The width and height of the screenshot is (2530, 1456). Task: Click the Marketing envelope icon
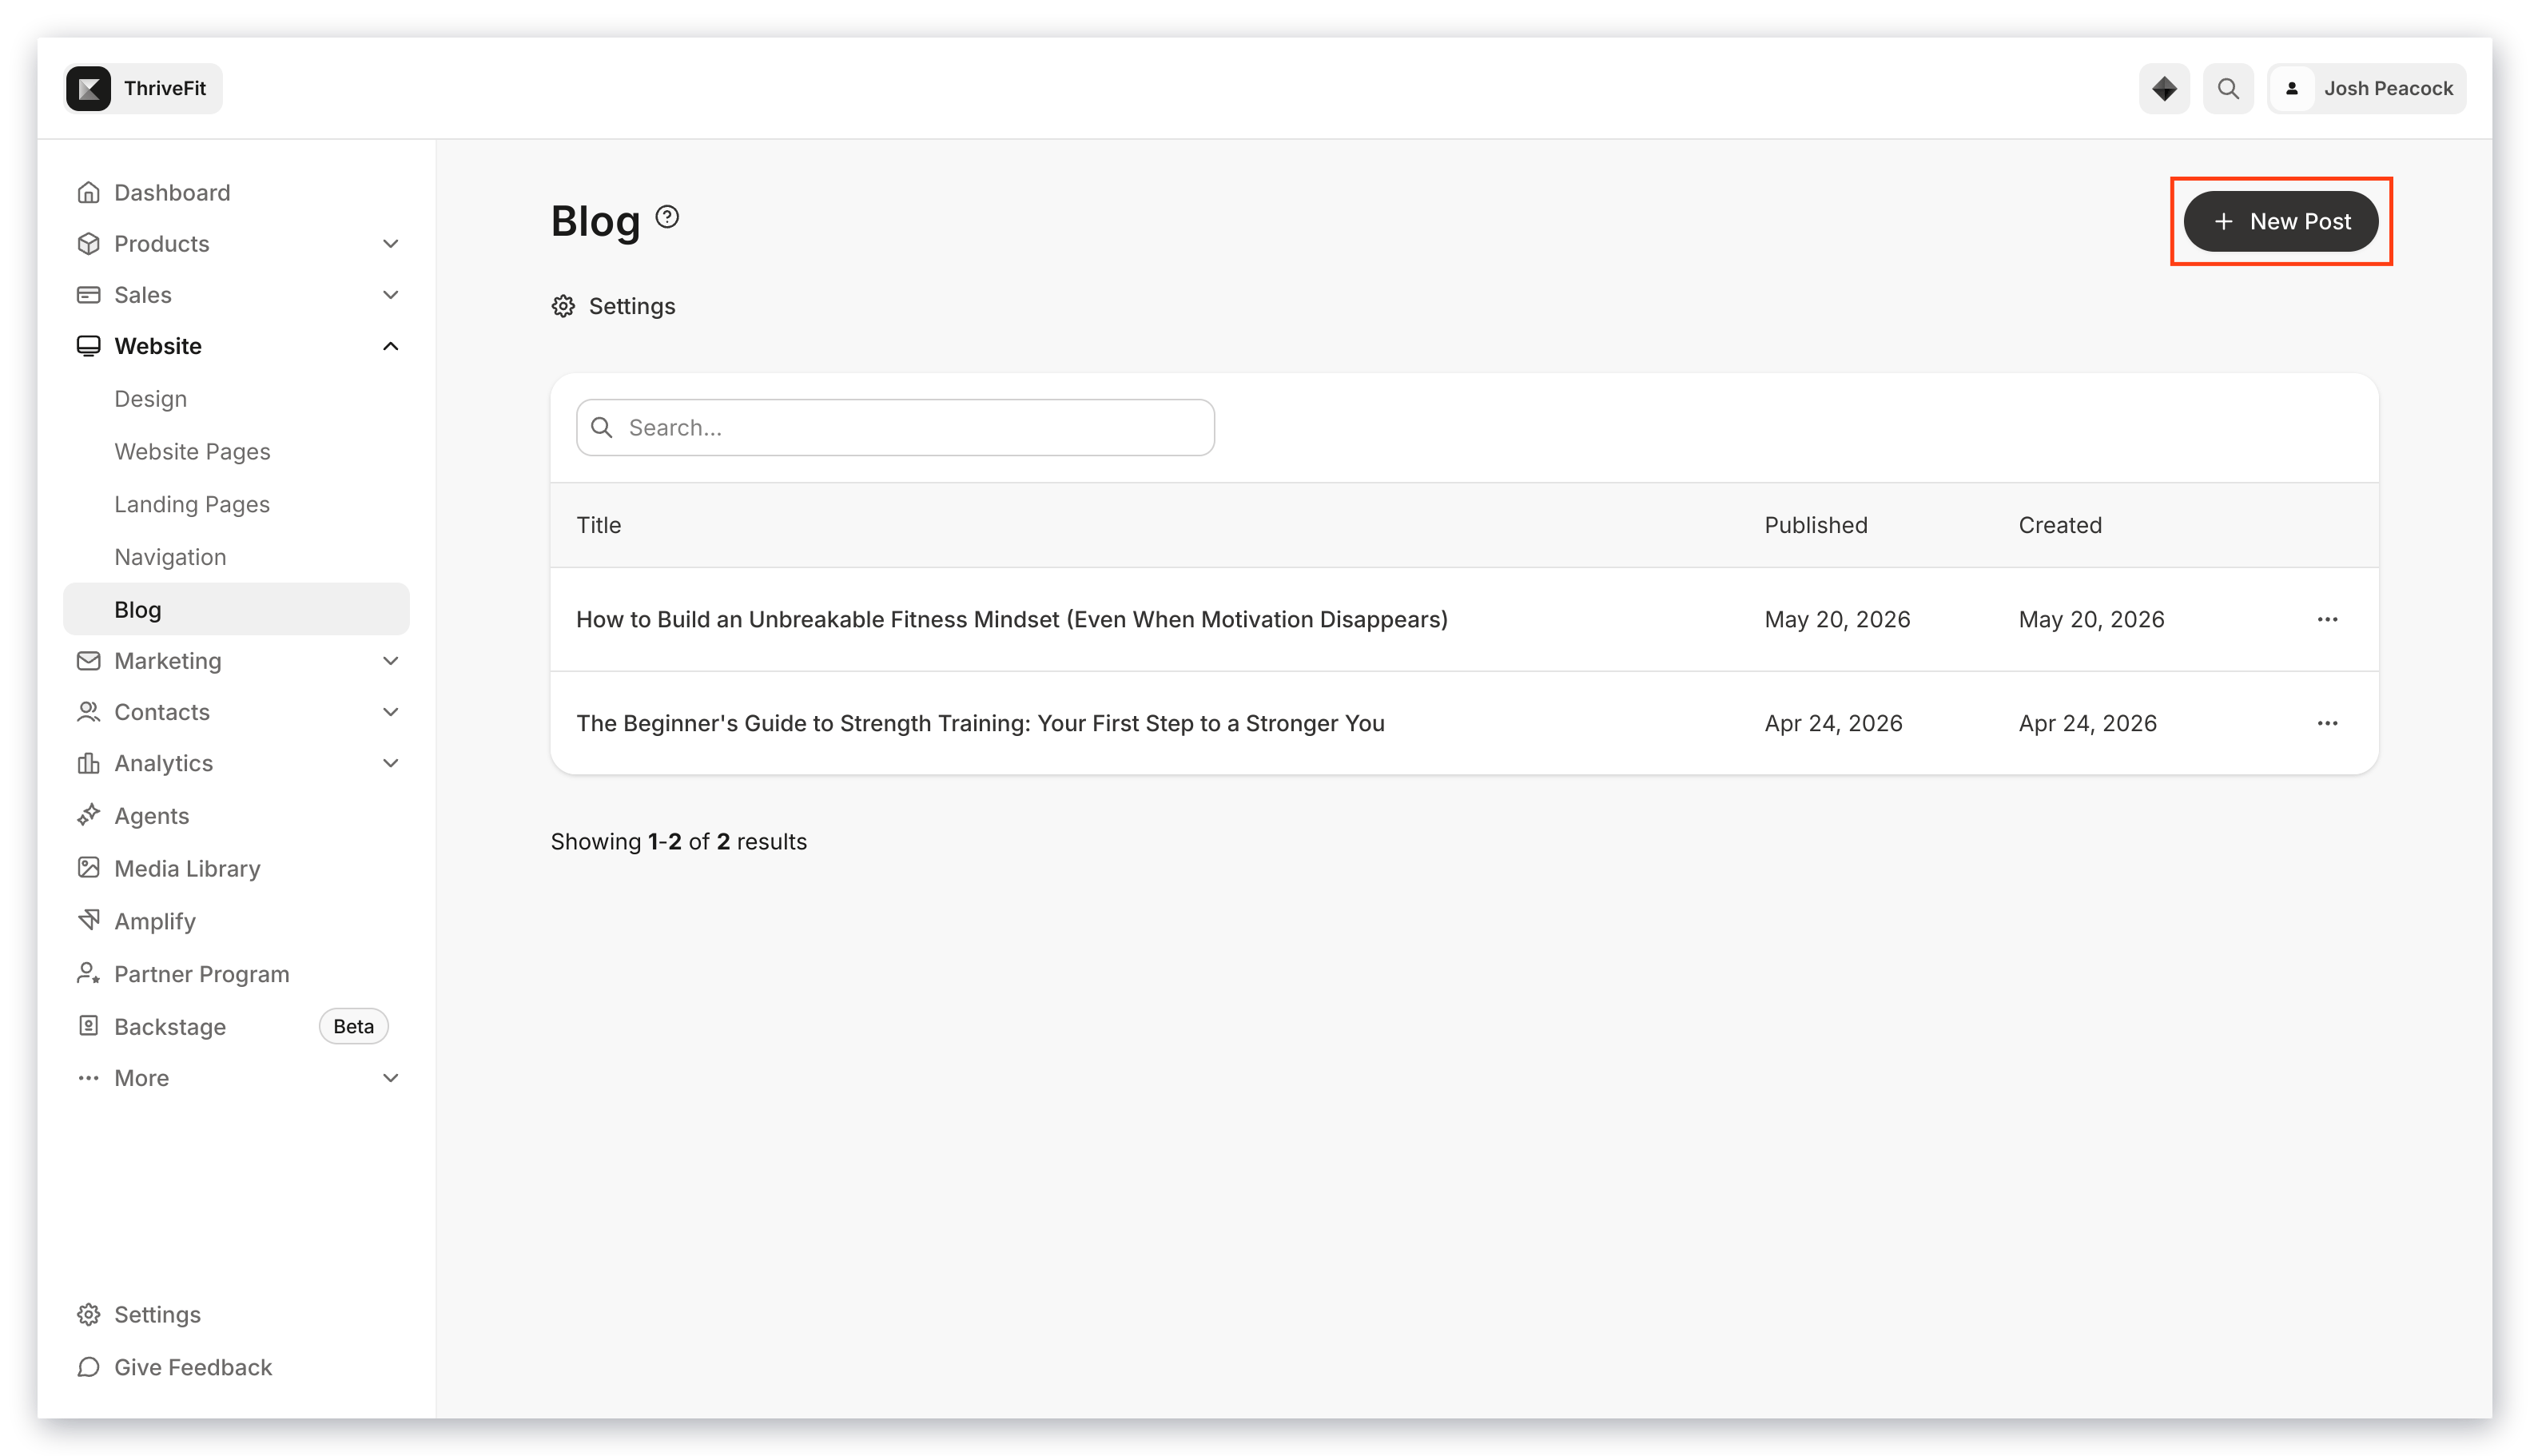click(88, 660)
